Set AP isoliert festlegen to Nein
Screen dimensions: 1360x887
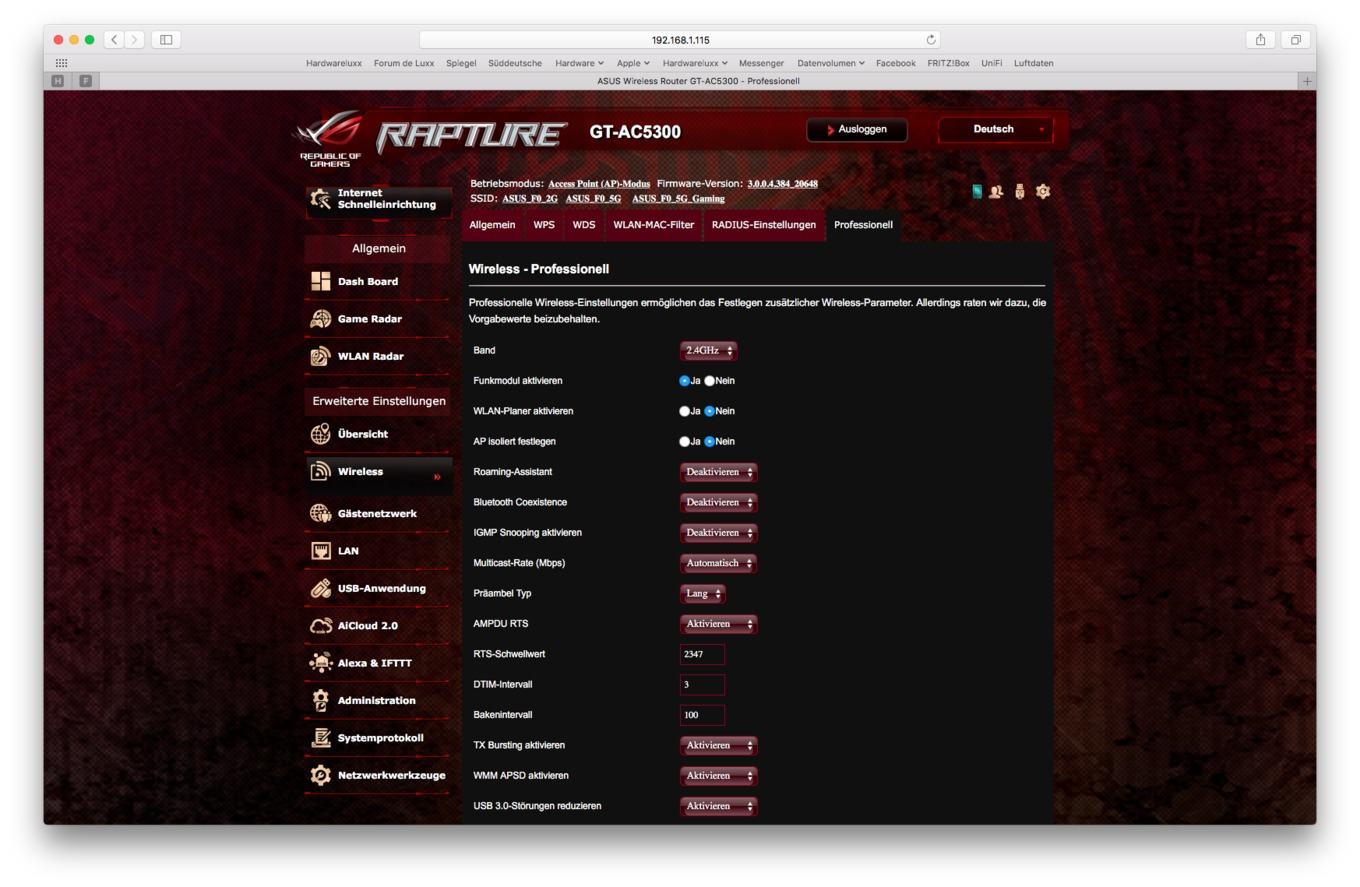tap(710, 441)
